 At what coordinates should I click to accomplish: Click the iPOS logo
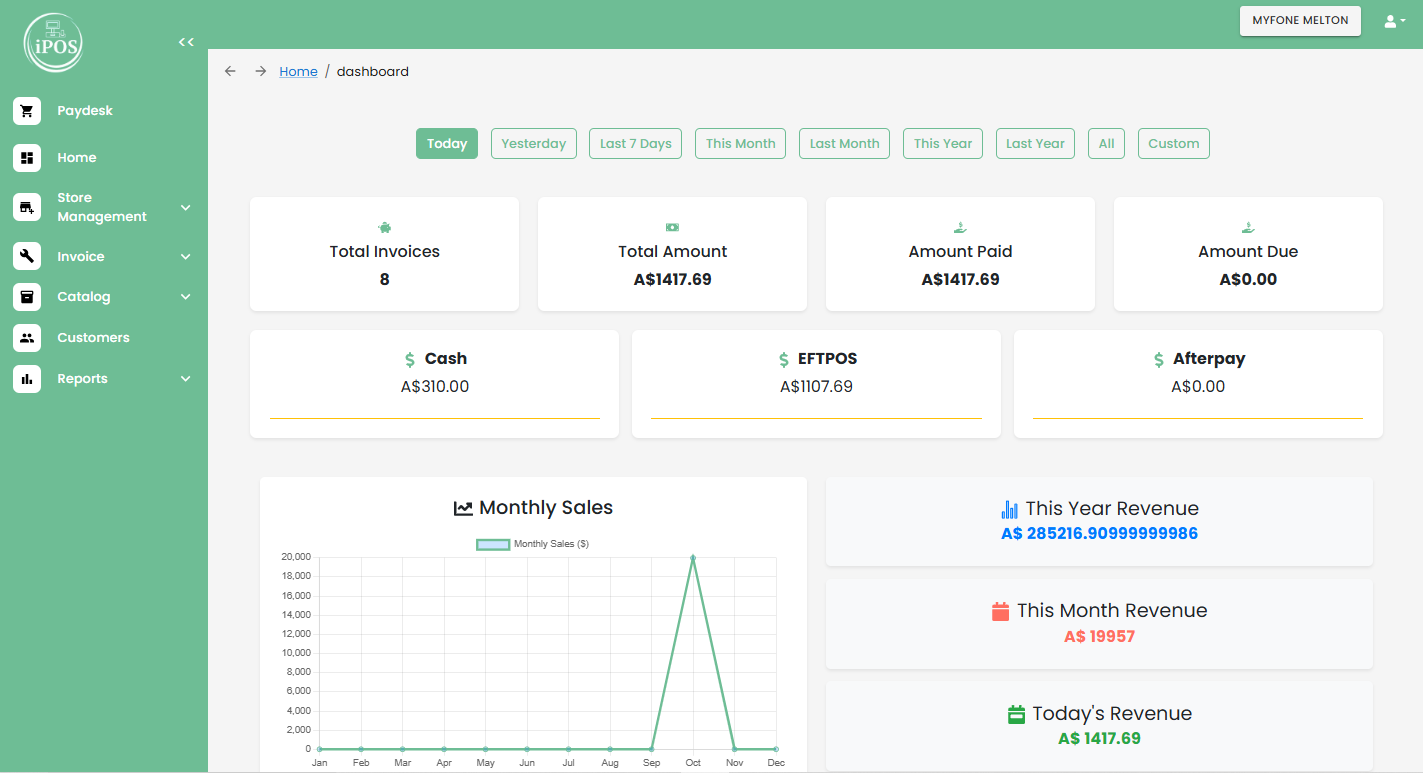pos(53,43)
